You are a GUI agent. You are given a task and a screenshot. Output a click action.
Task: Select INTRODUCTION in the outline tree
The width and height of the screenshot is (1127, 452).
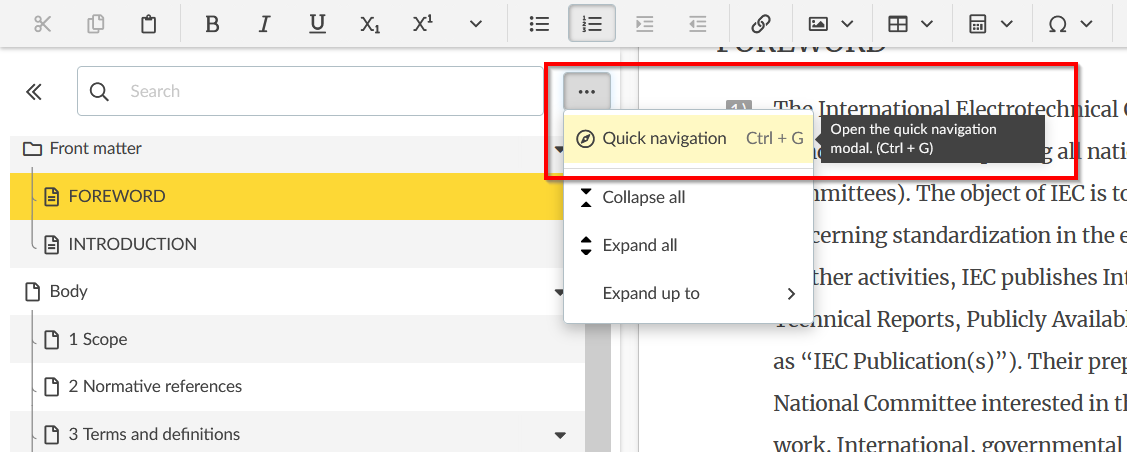pos(132,244)
